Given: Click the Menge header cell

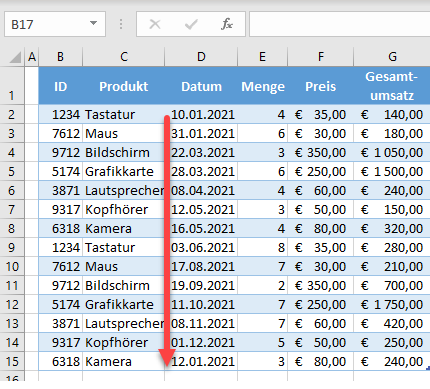Looking at the screenshot, I should tap(262, 86).
